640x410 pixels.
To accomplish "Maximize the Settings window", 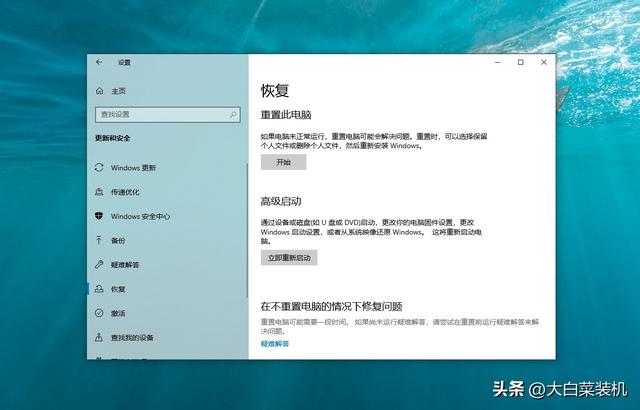I will pos(521,62).
